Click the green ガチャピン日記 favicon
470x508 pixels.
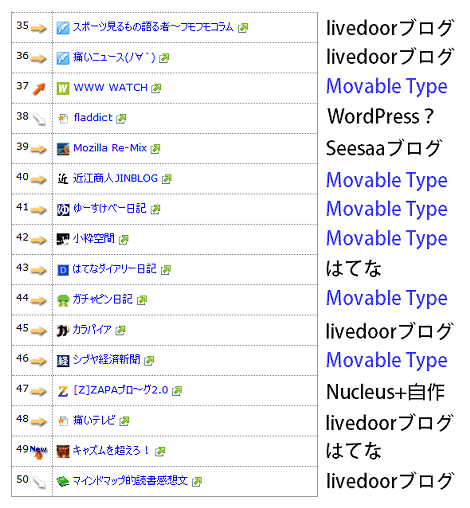(63, 300)
